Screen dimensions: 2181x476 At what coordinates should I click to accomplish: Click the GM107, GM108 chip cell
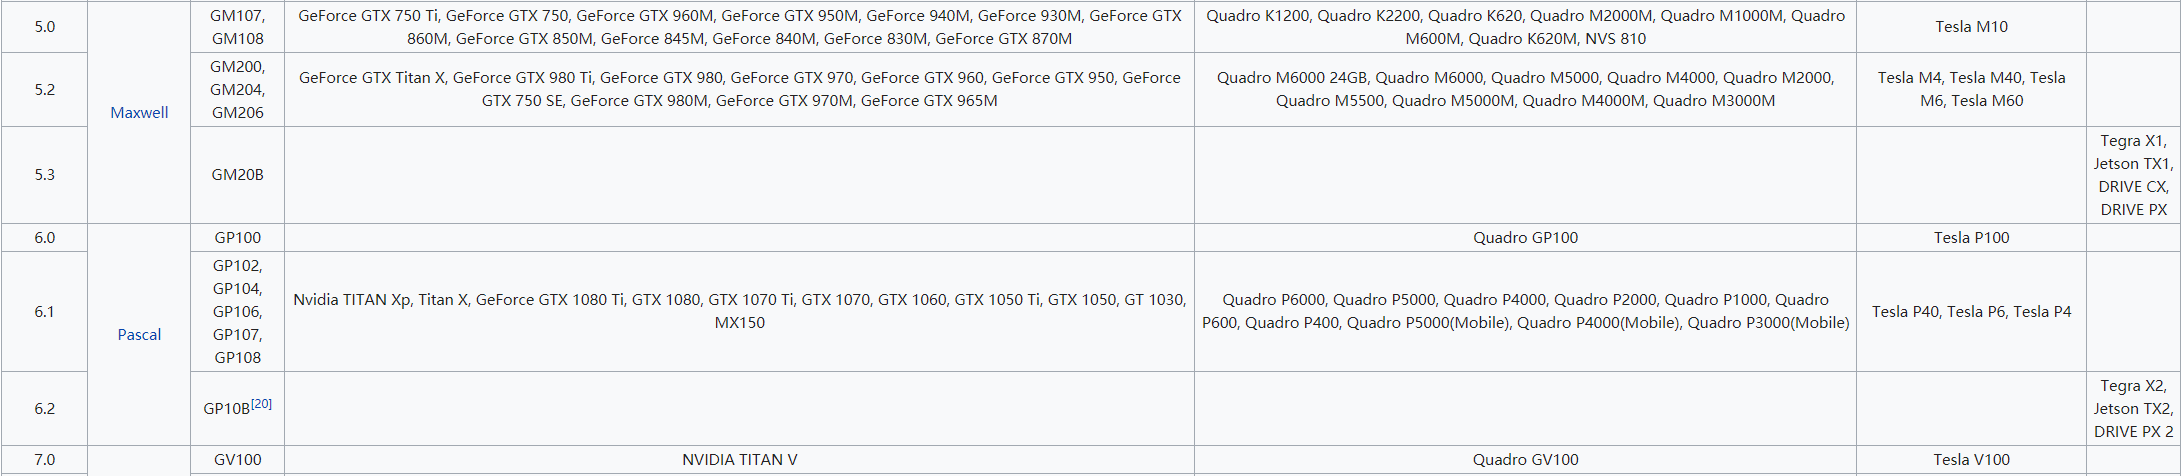(238, 27)
